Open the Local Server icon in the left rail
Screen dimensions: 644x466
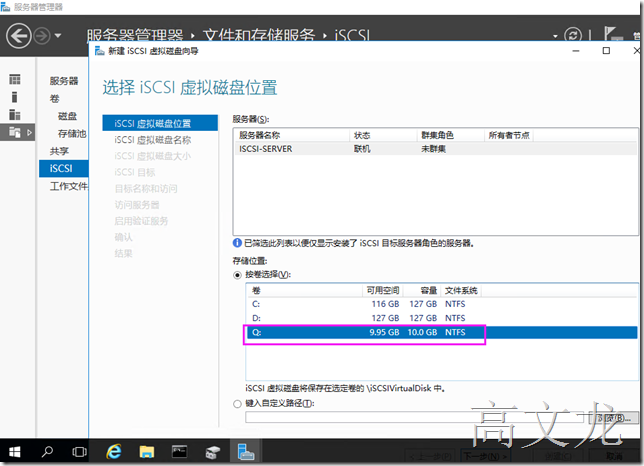click(x=14, y=97)
